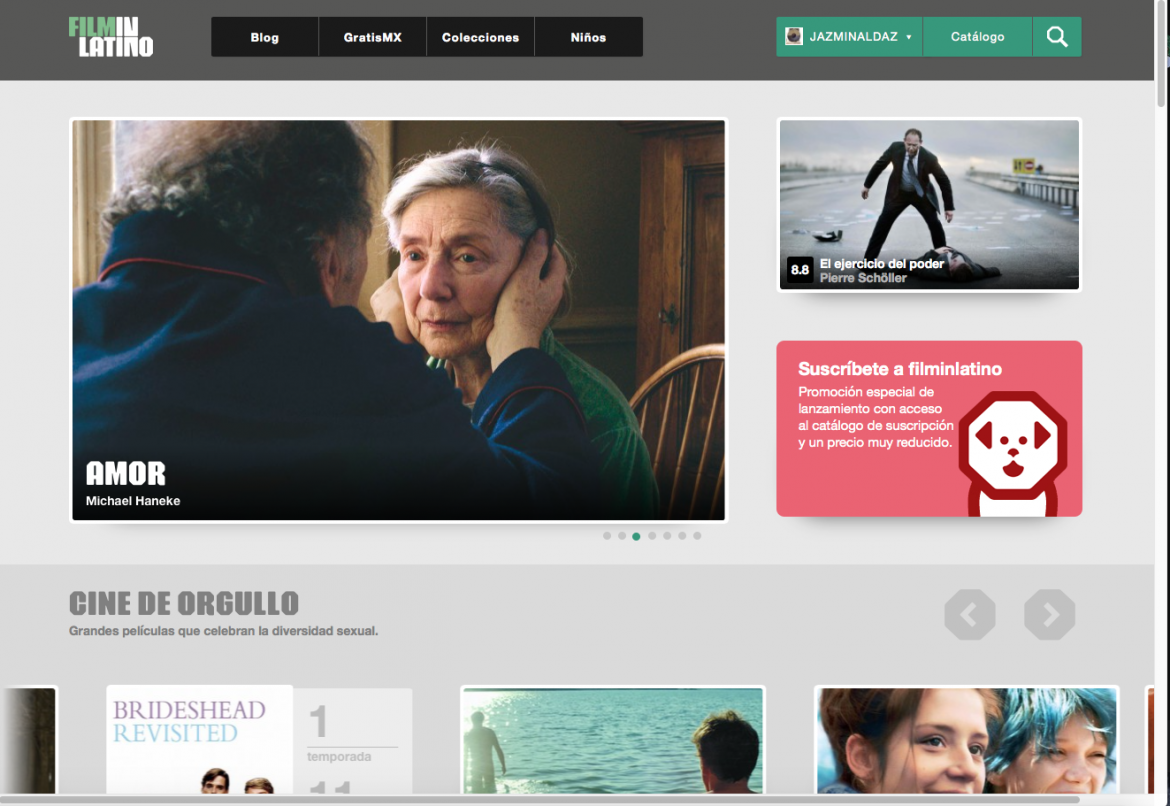Click the red dog mascot icon

(x=1013, y=453)
